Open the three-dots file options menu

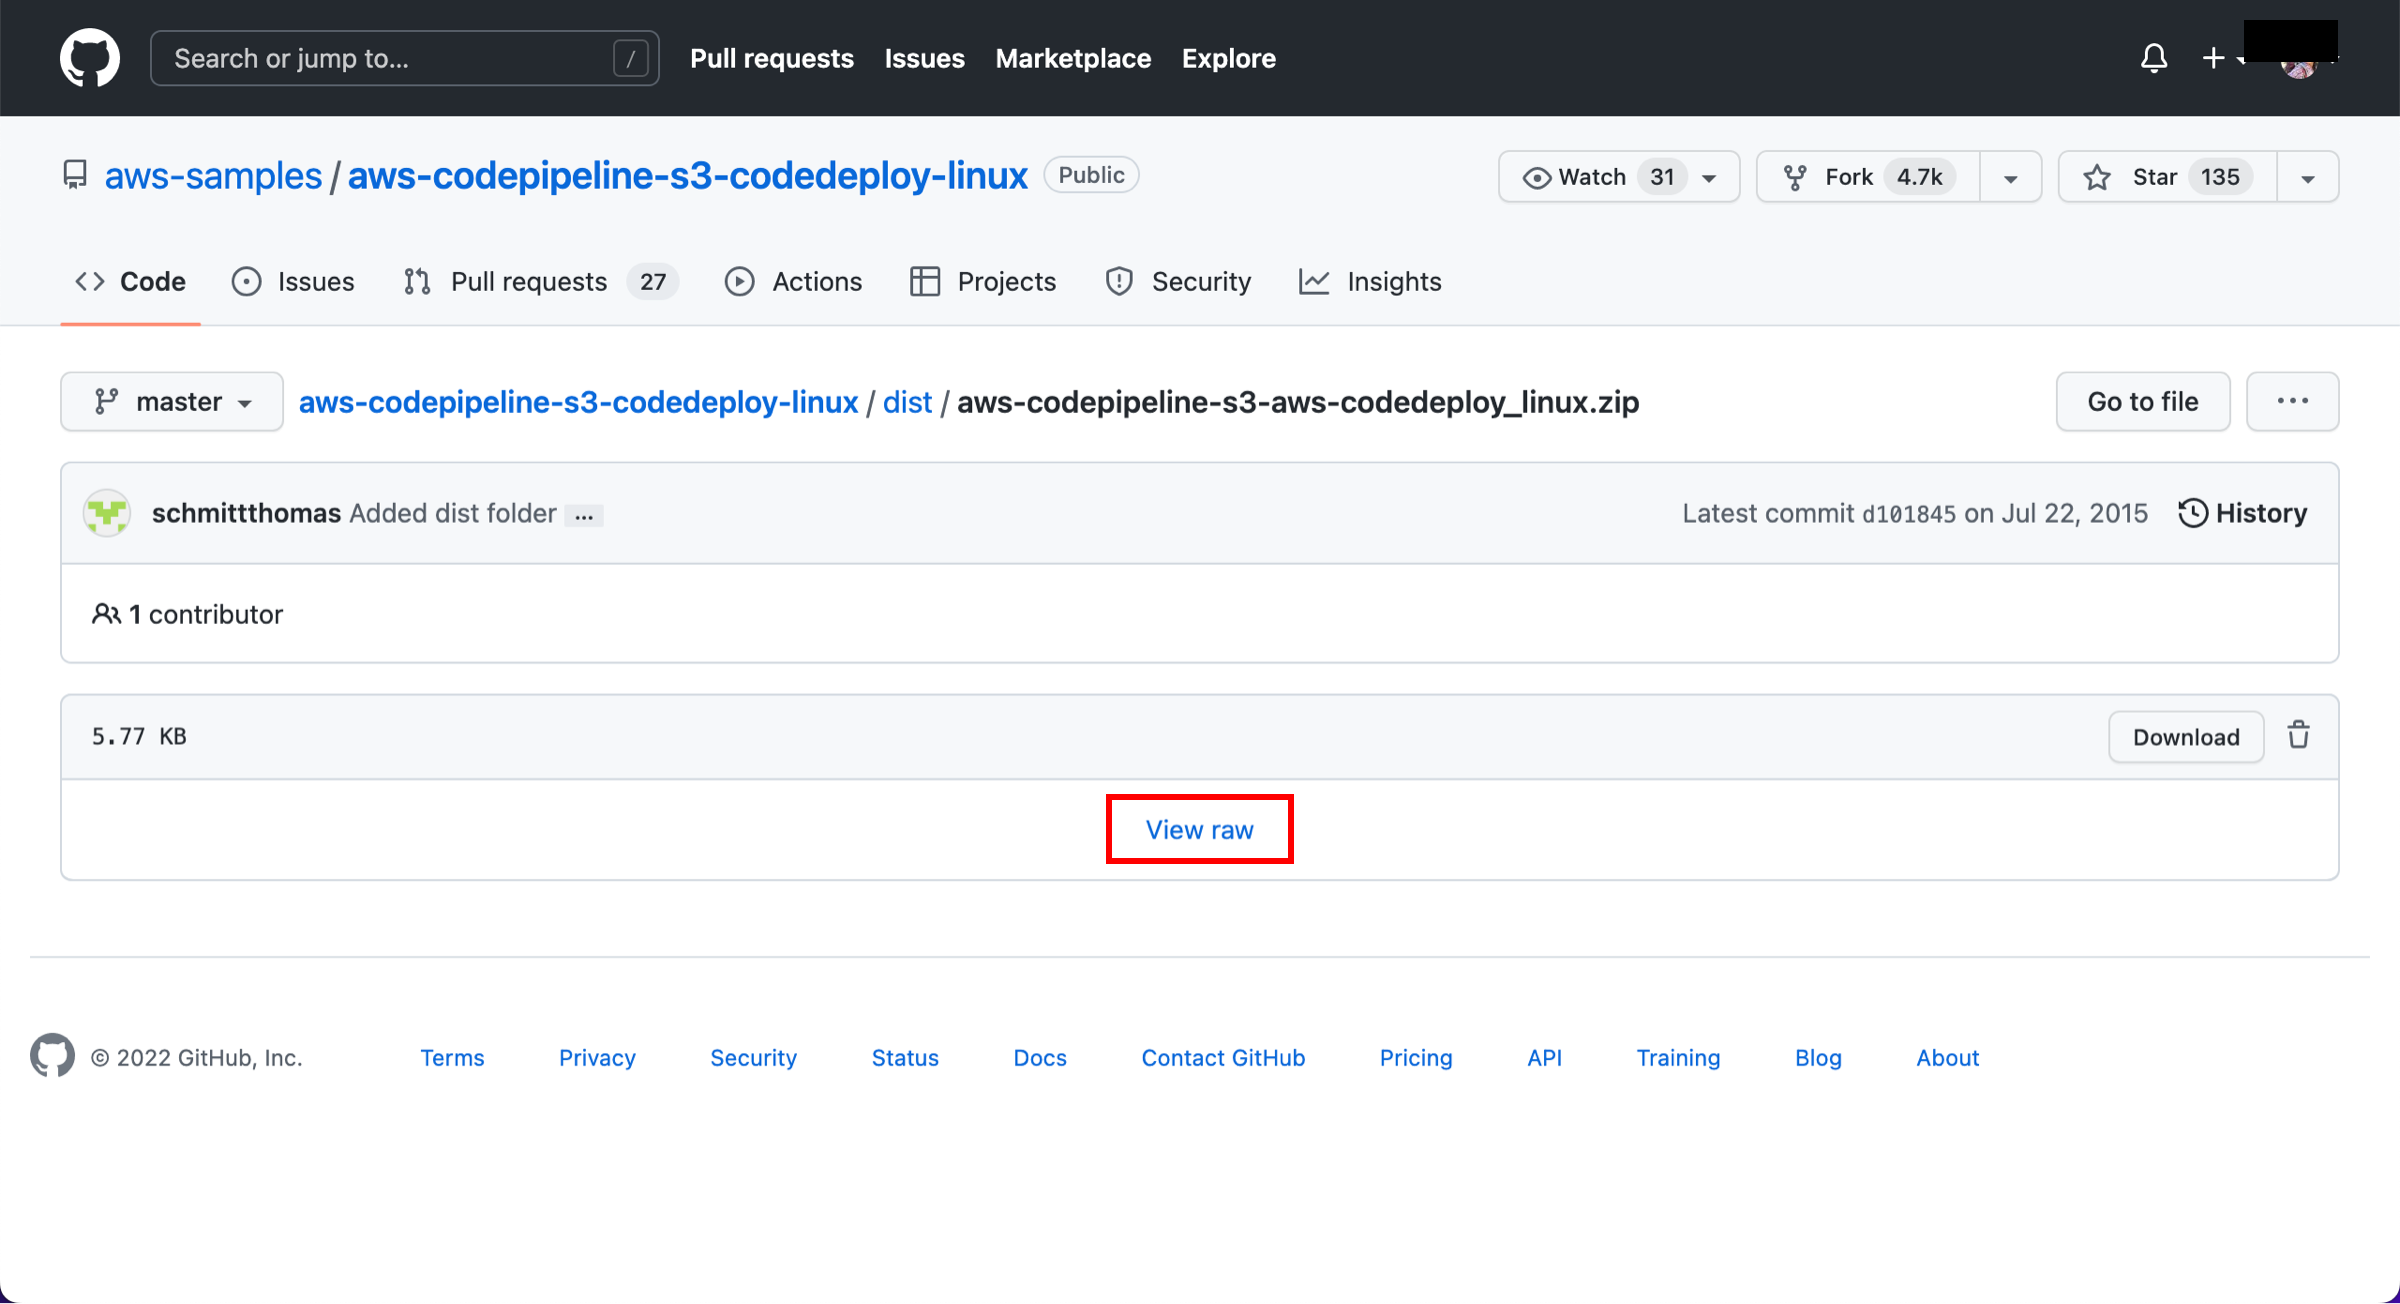point(2292,401)
